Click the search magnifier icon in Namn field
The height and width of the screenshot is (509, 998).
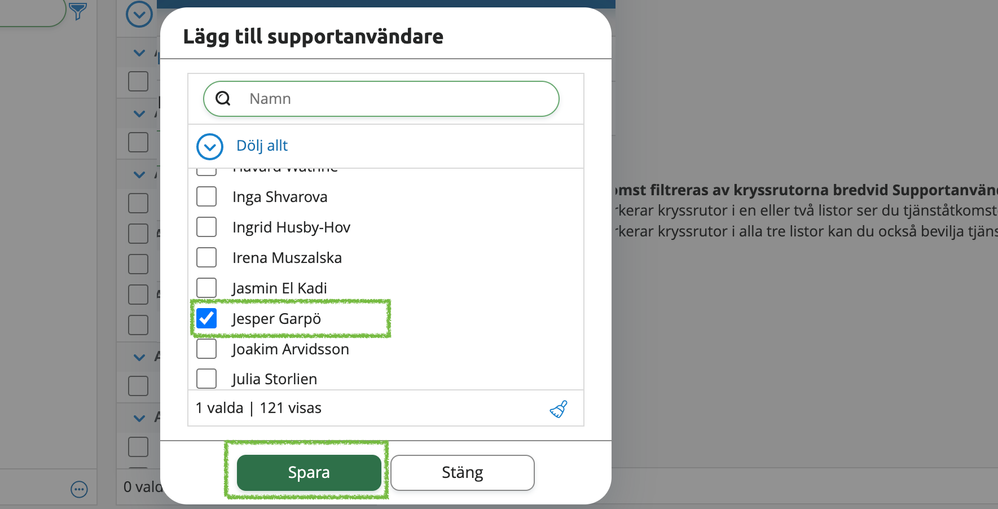coord(223,99)
